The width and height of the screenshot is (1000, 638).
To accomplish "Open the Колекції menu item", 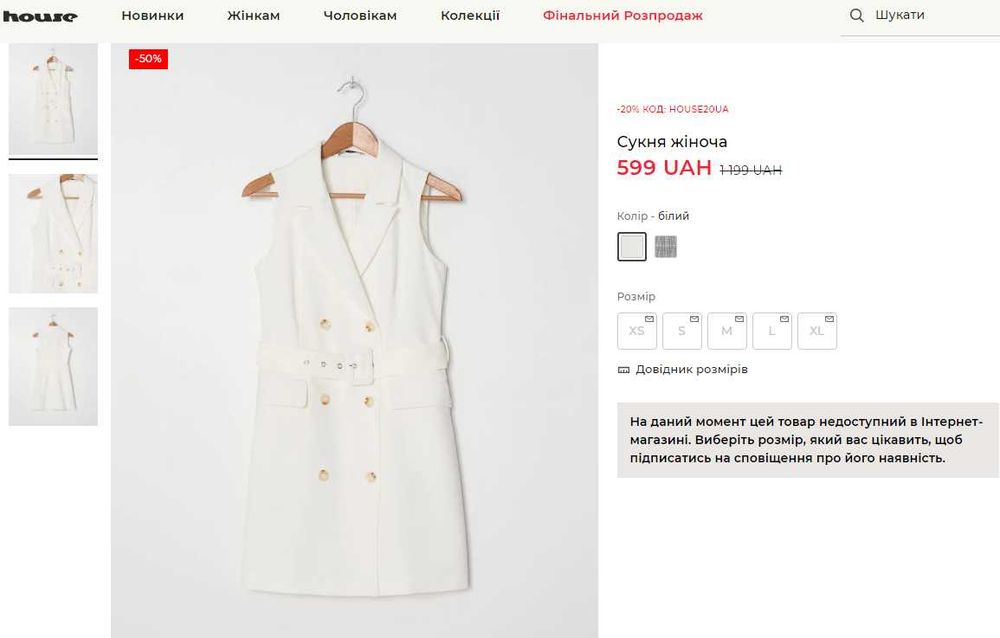I will tap(469, 16).
